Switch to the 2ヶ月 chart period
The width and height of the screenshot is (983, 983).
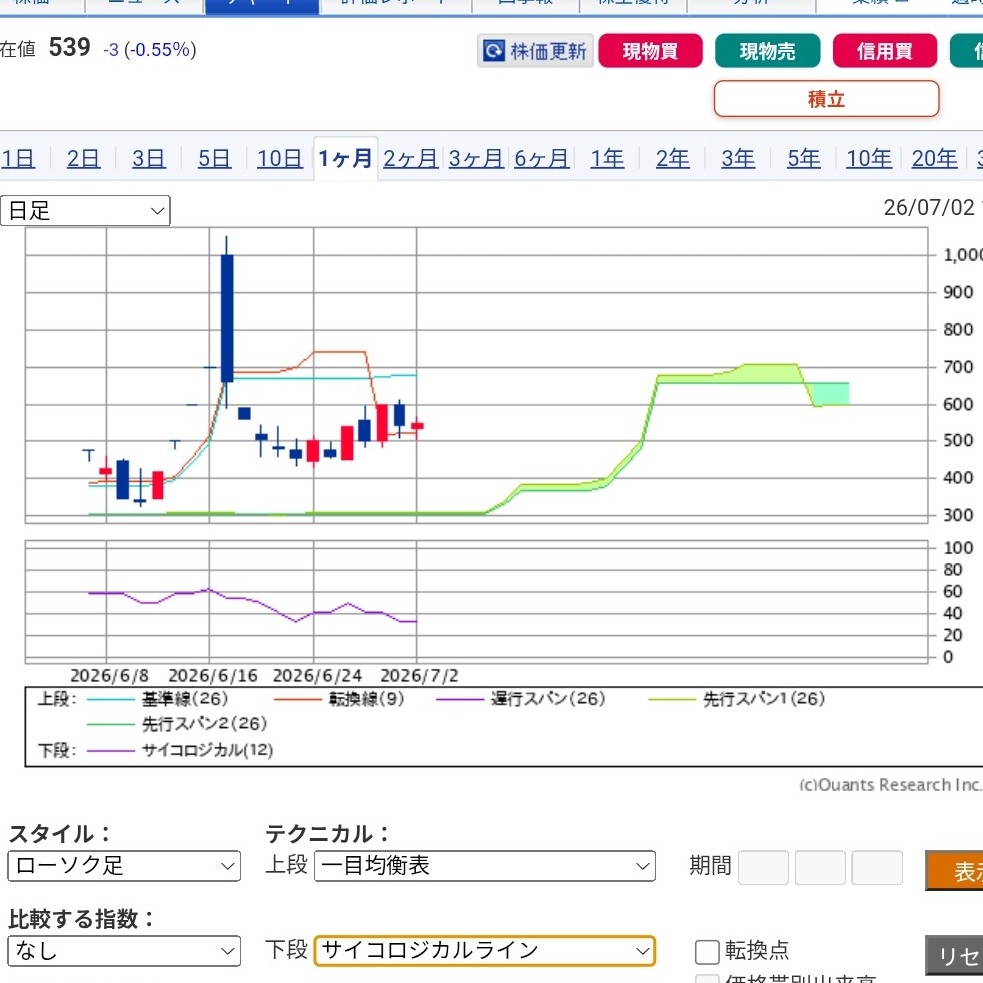pyautogui.click(x=411, y=159)
